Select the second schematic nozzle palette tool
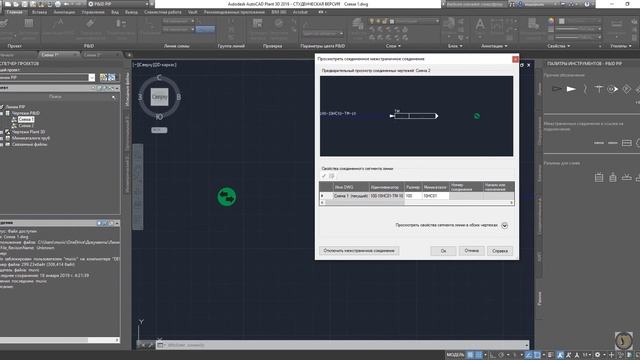640x360 pixels. (x=613, y=177)
